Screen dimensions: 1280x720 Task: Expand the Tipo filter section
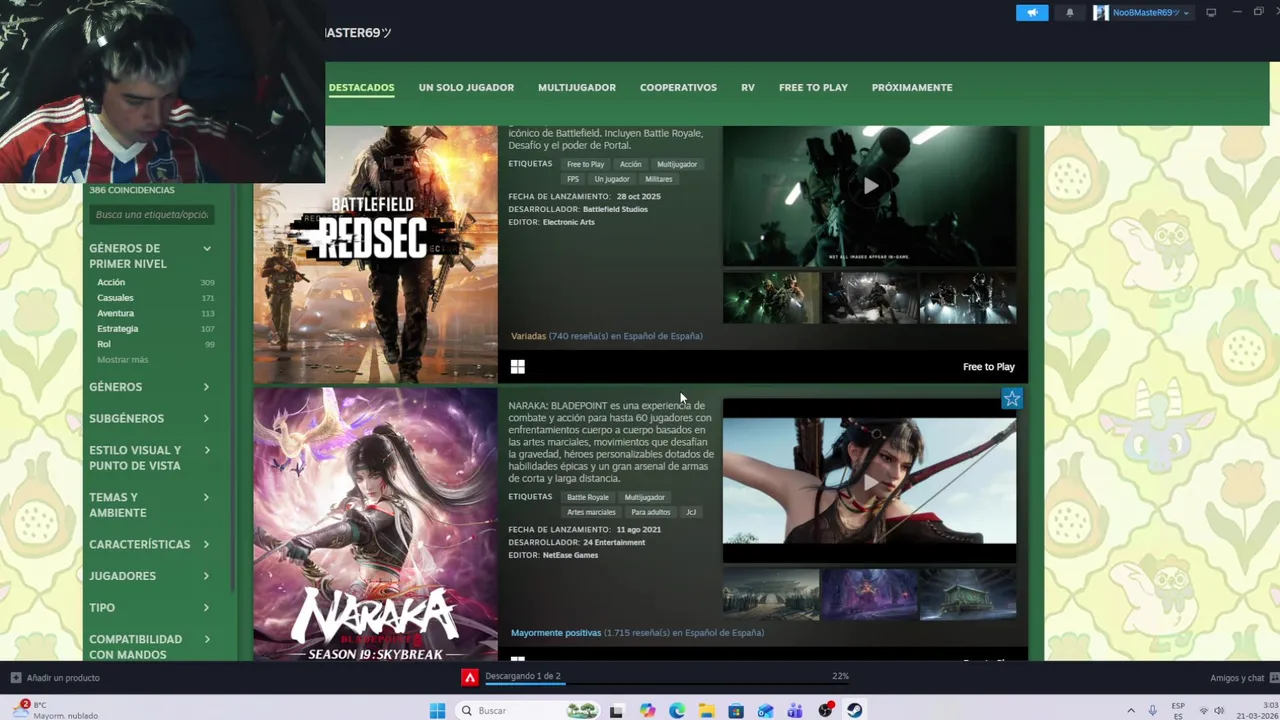click(x=150, y=608)
